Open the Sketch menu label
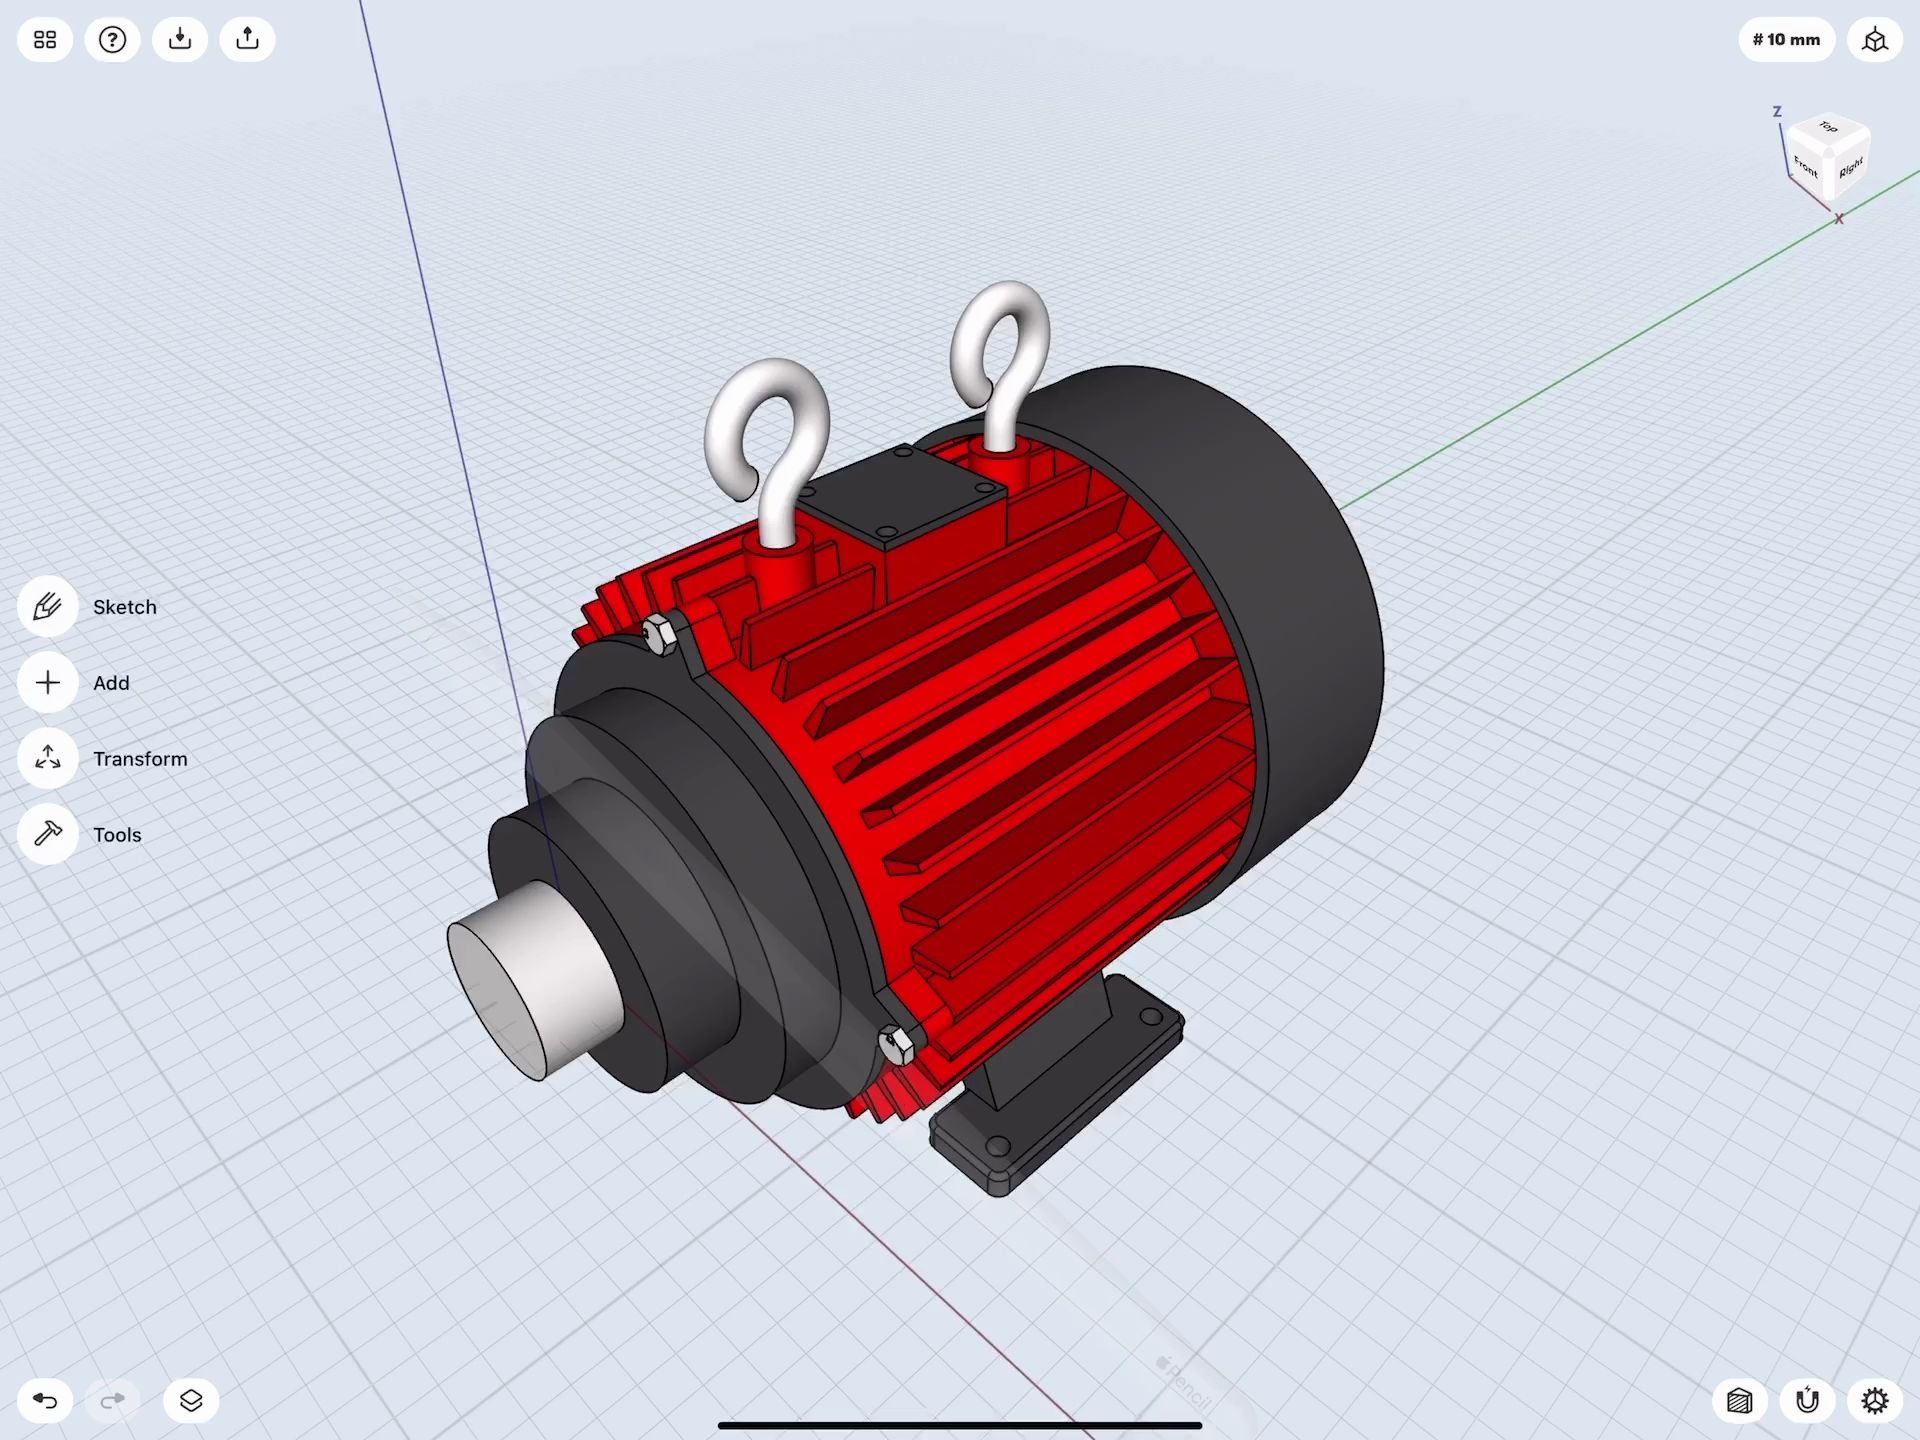The image size is (1920, 1440). (x=125, y=607)
